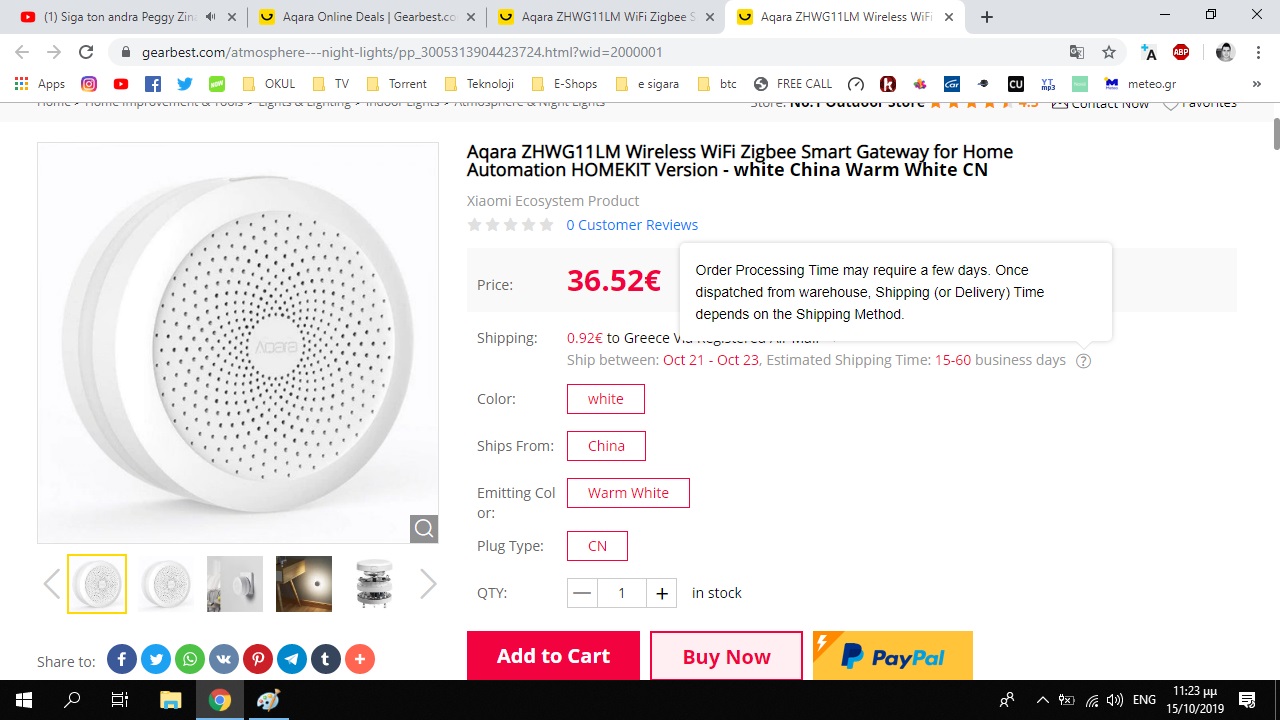Increase quantity with the plus button
1280x720 pixels.
(662, 593)
